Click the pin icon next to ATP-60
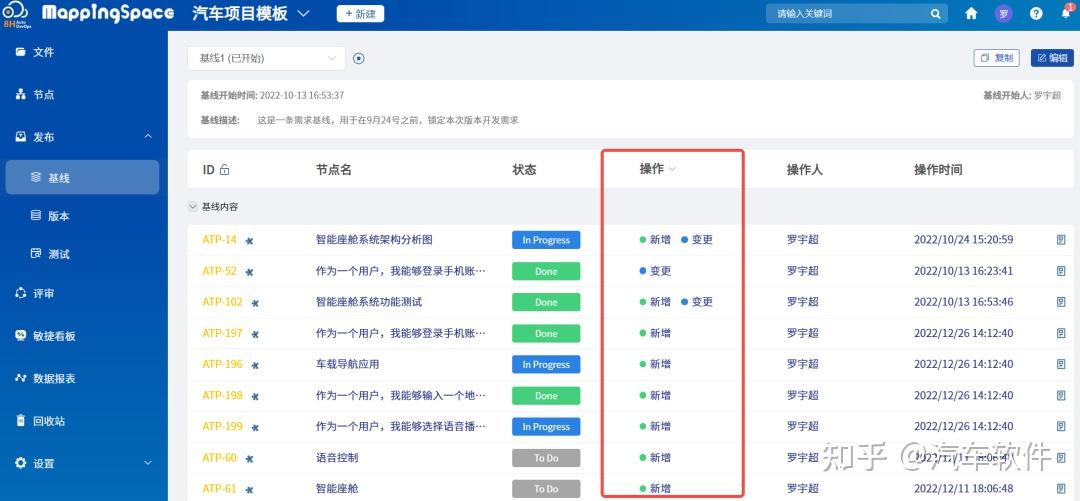This screenshot has height=501, width=1080. [249, 458]
